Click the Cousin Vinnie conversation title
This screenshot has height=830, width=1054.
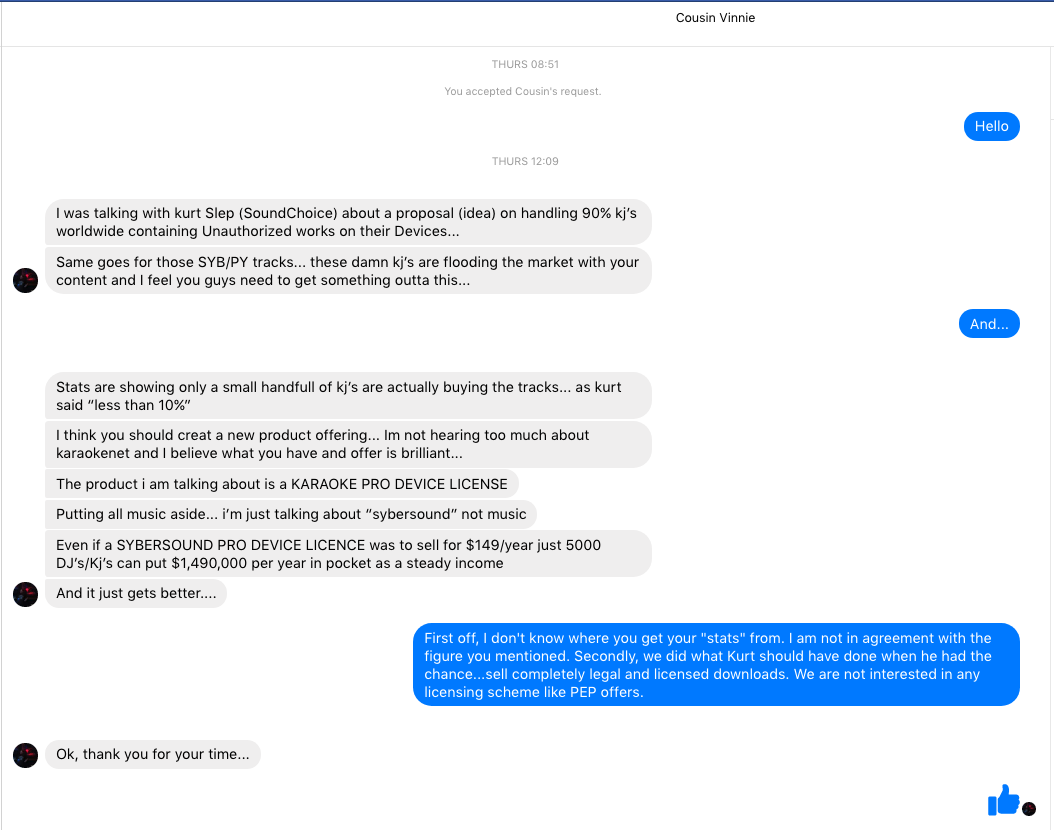tap(715, 18)
